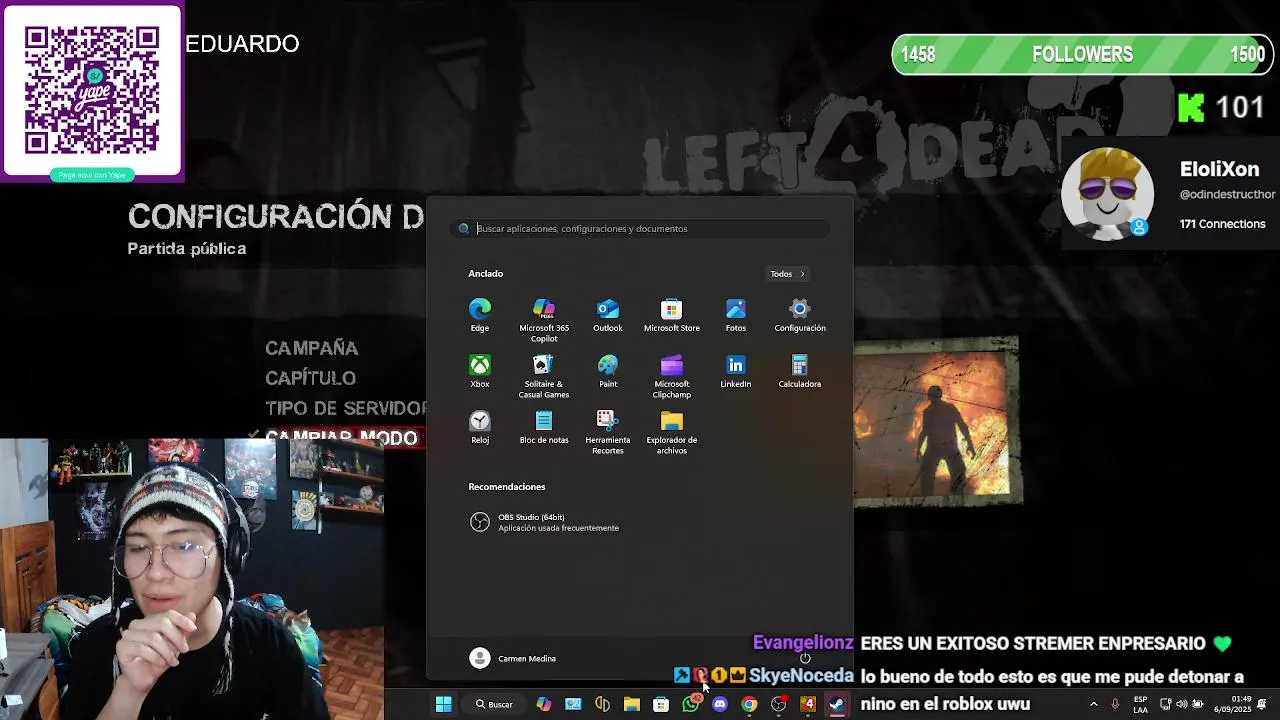Click the Buscar taskbar search box
1280x720 pixels.
(x=494, y=704)
